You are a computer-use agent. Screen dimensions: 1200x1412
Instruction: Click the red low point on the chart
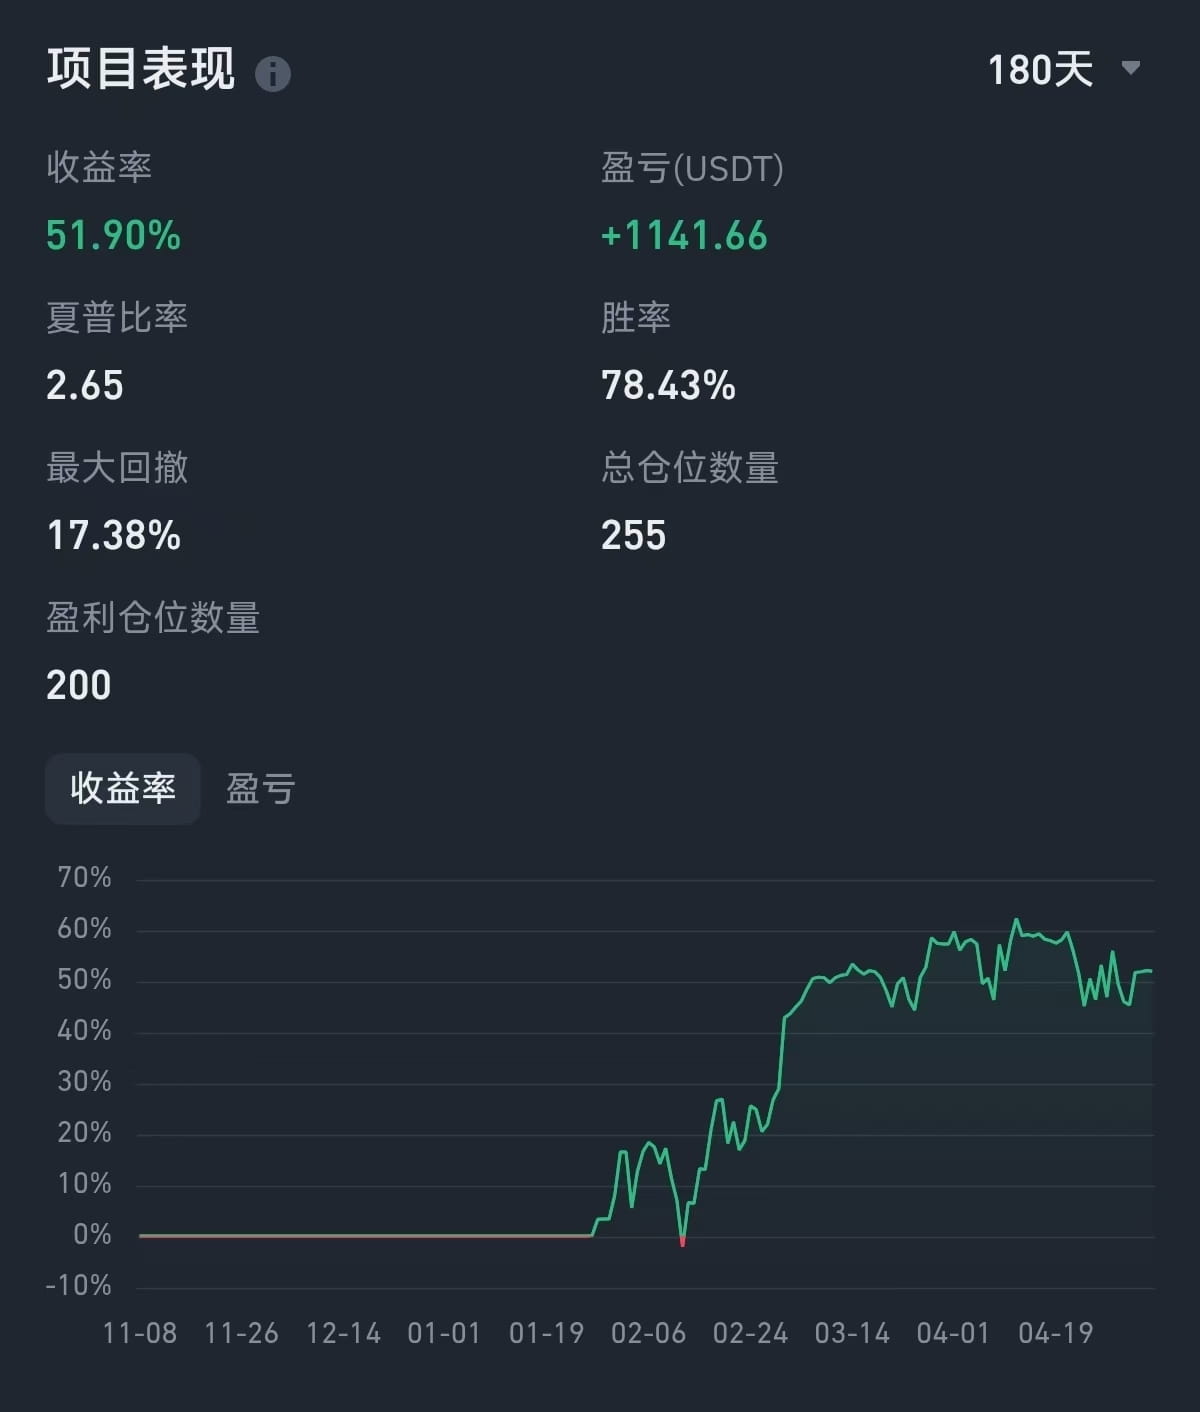click(x=683, y=1242)
